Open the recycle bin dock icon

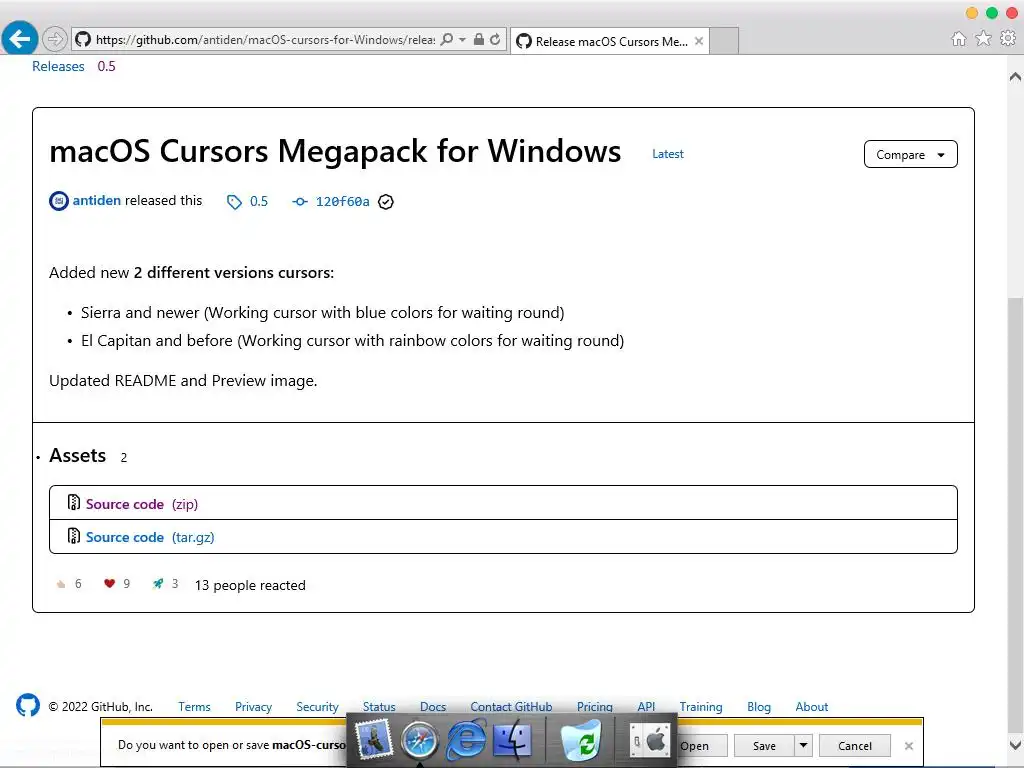[581, 740]
